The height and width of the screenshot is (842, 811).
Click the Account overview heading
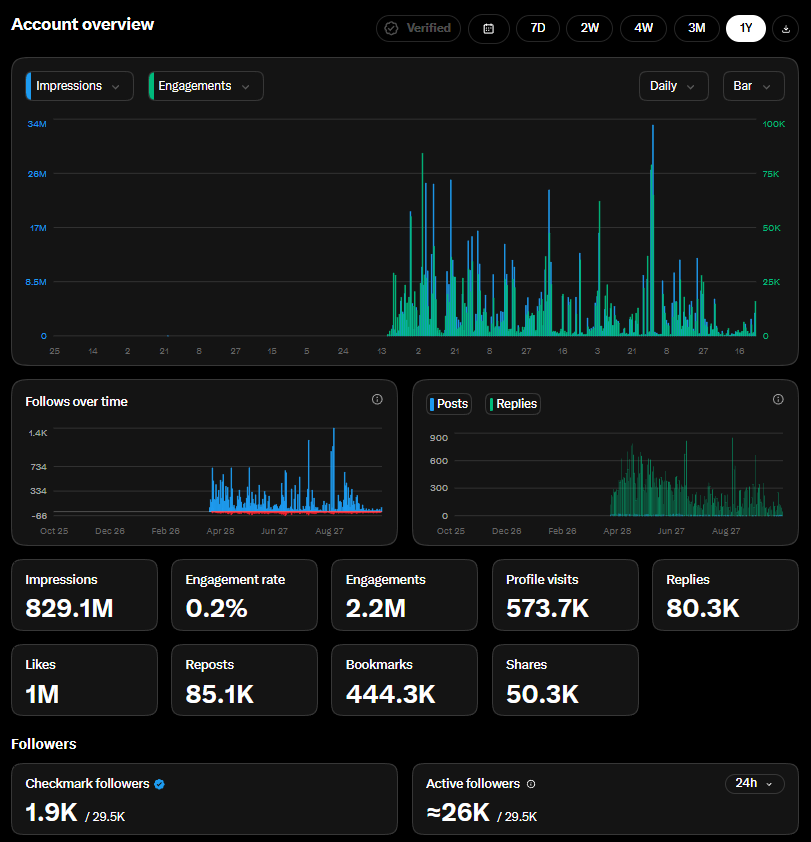pyautogui.click(x=83, y=24)
